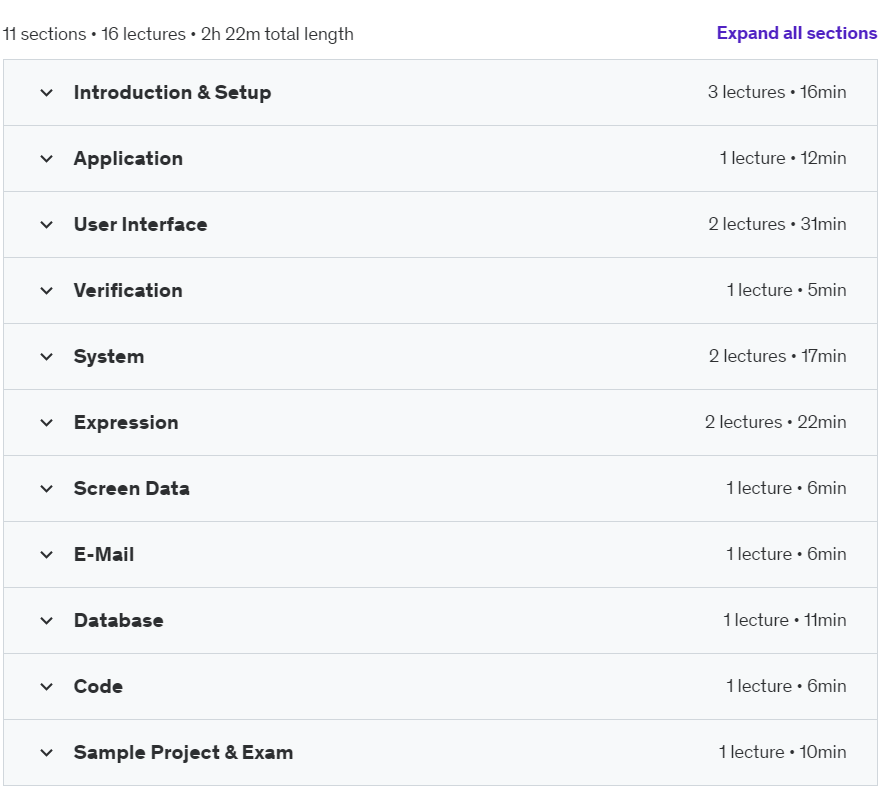Select the "2 lectures • 31min" text
The height and width of the screenshot is (791, 882).
point(777,224)
